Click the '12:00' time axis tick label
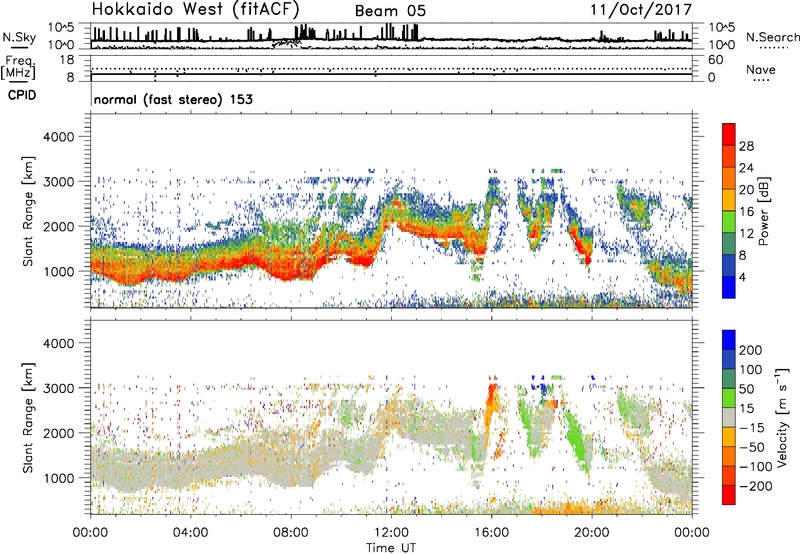 [391, 533]
